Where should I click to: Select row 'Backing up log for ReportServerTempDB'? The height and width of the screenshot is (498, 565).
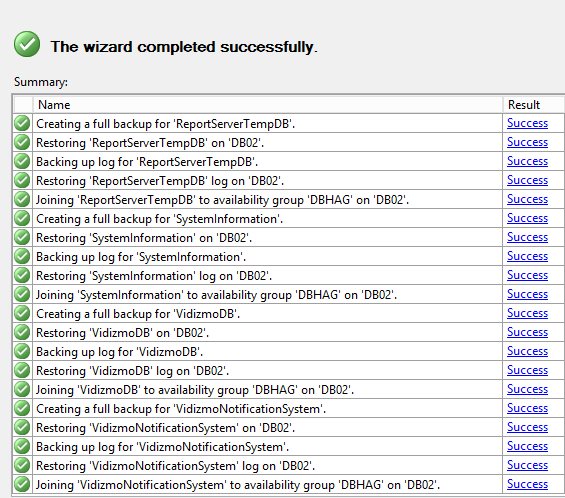288,161
